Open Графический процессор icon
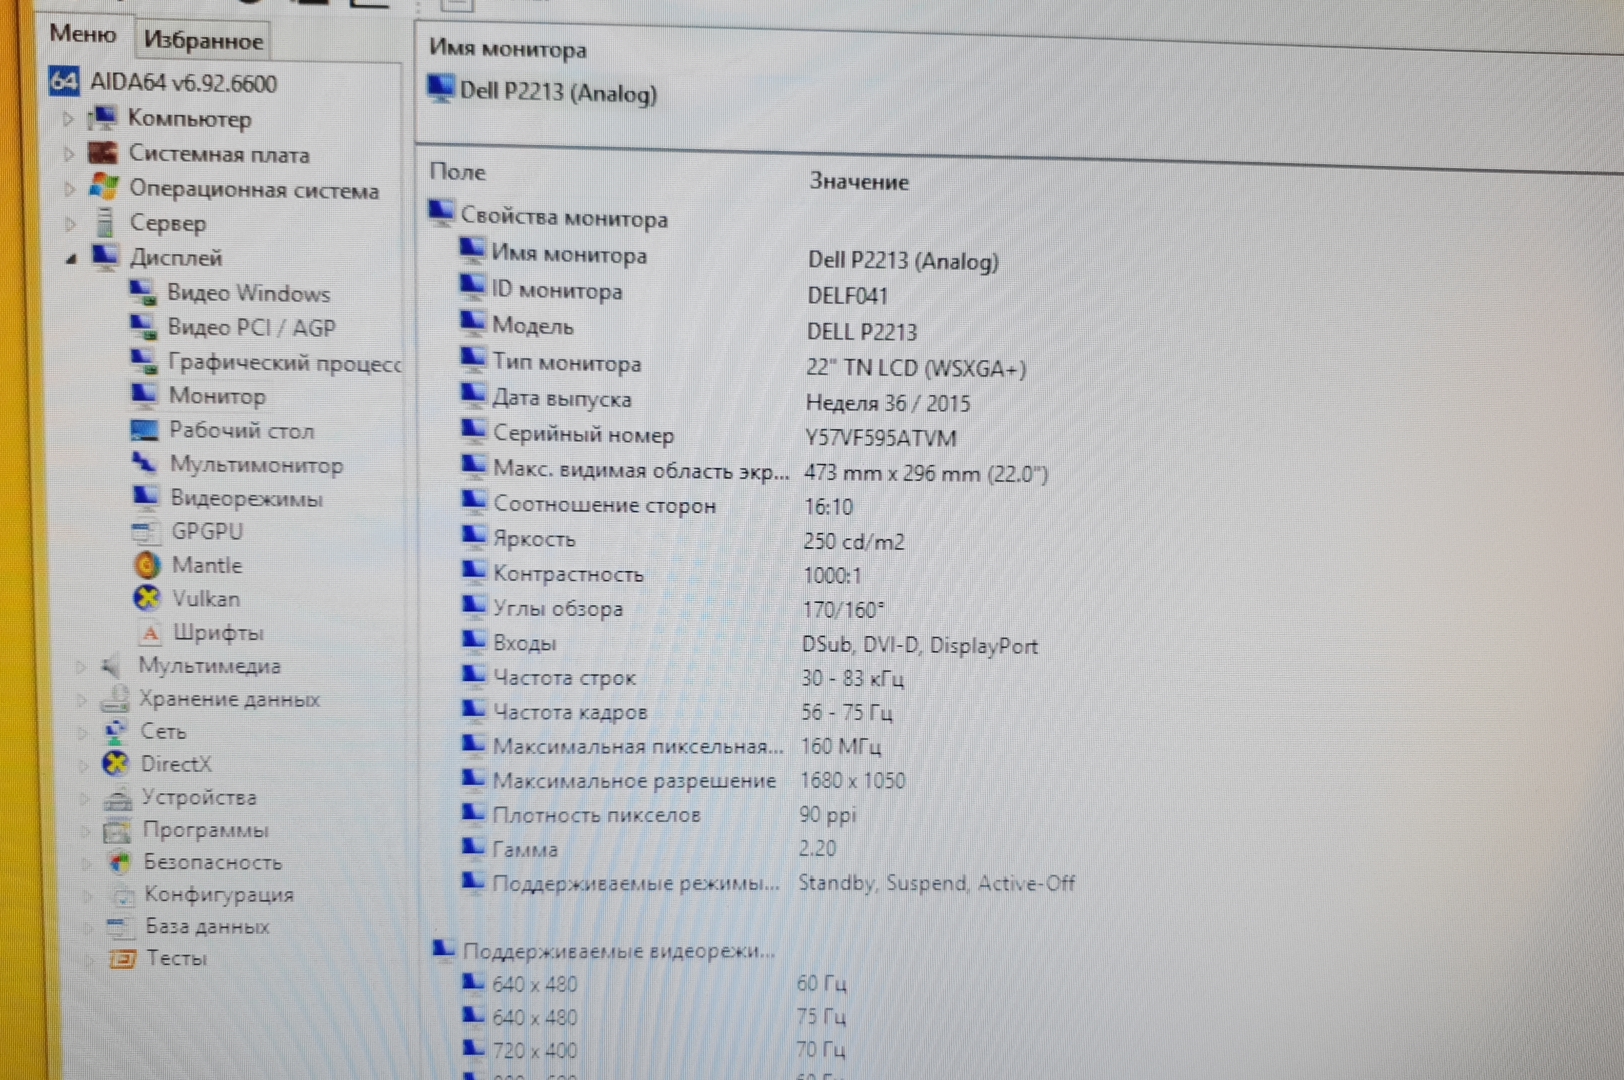The height and width of the screenshot is (1080, 1624). click(x=144, y=360)
